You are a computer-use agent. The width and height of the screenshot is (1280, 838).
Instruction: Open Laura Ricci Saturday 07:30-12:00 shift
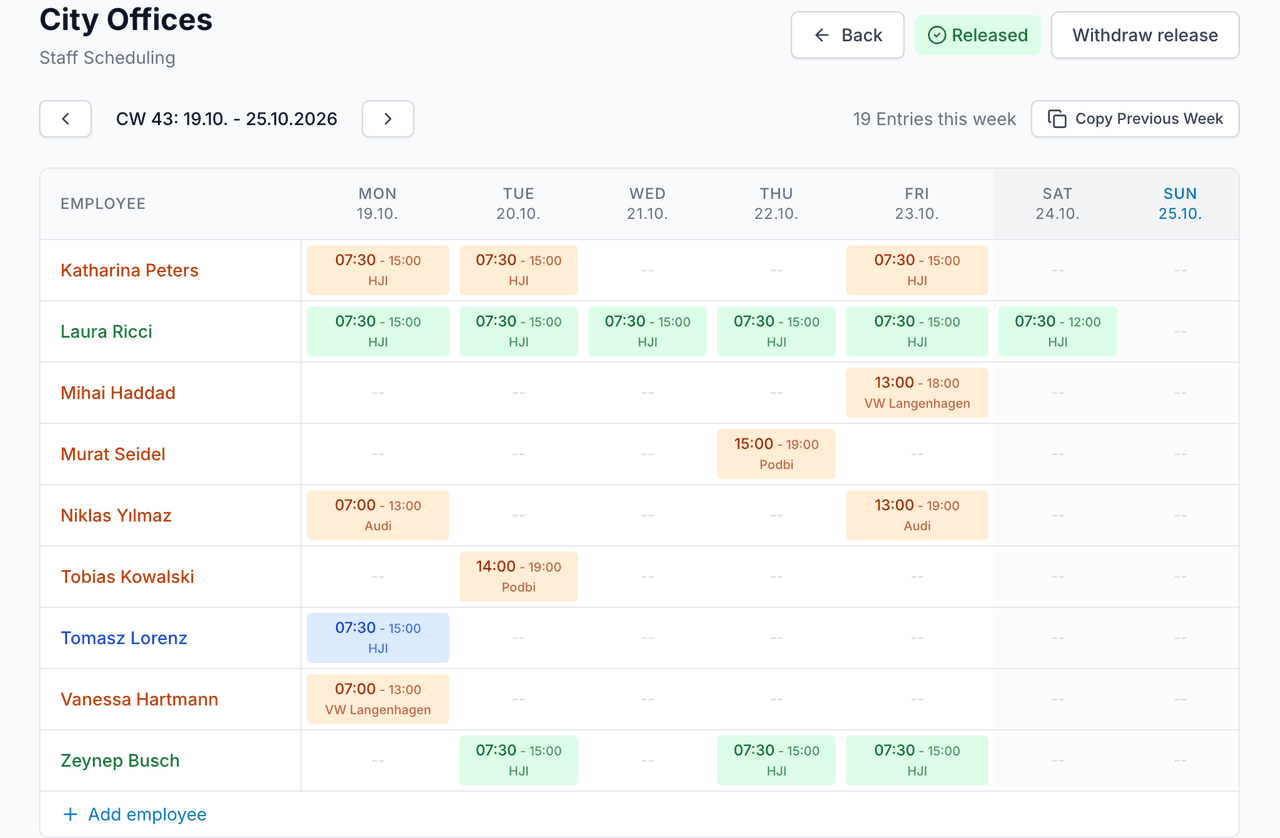tap(1057, 331)
